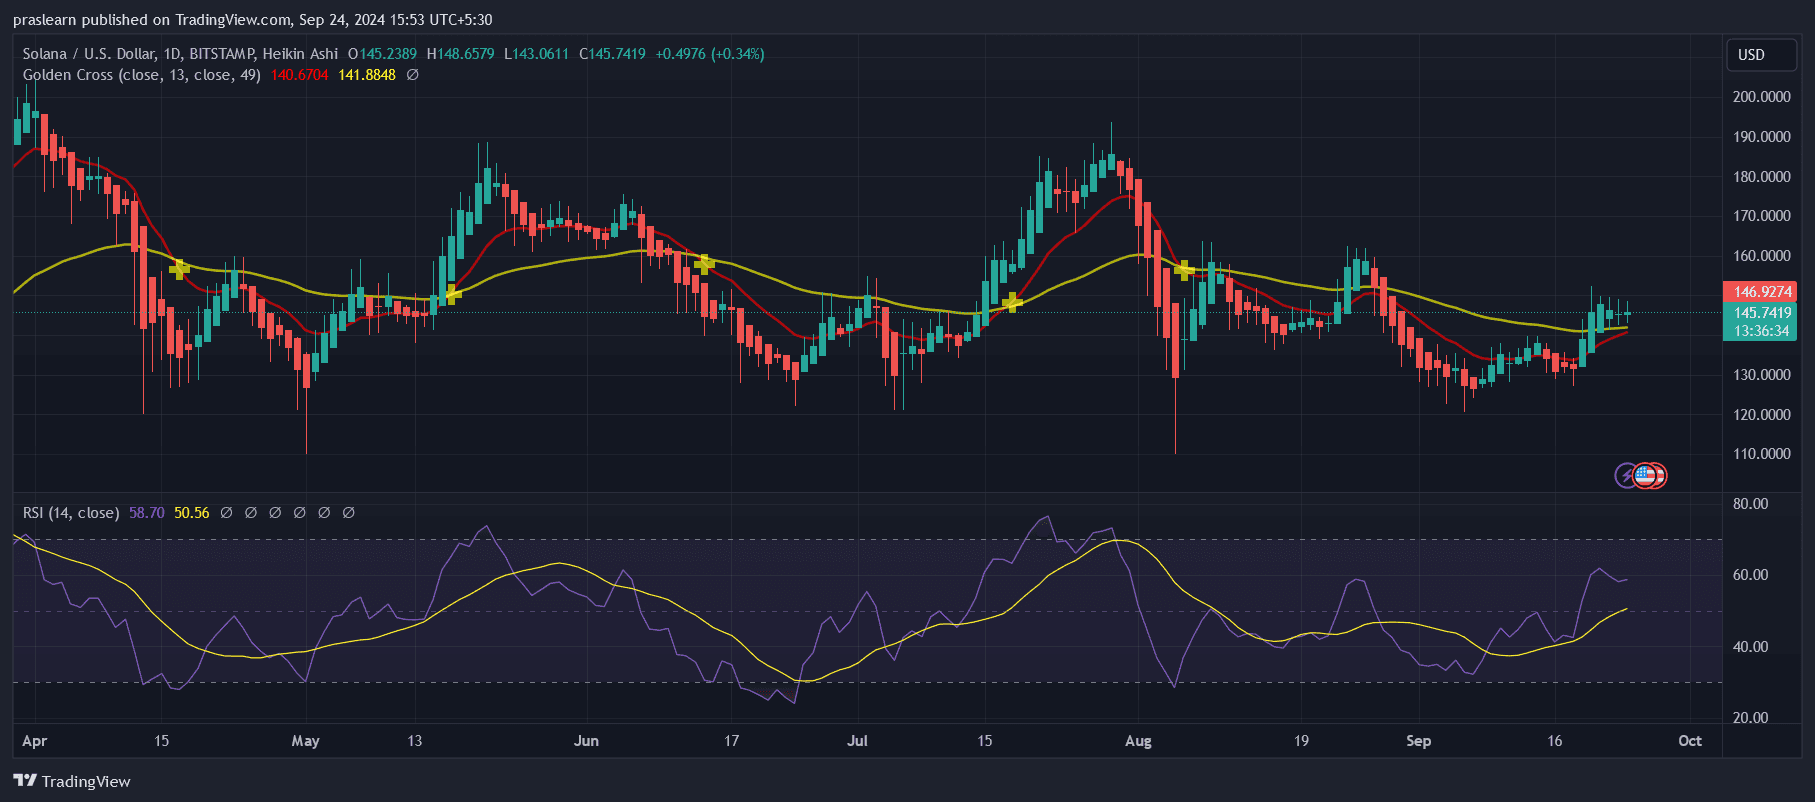Click the front US flag economic event icon
The image size is (1815, 802).
point(1644,476)
